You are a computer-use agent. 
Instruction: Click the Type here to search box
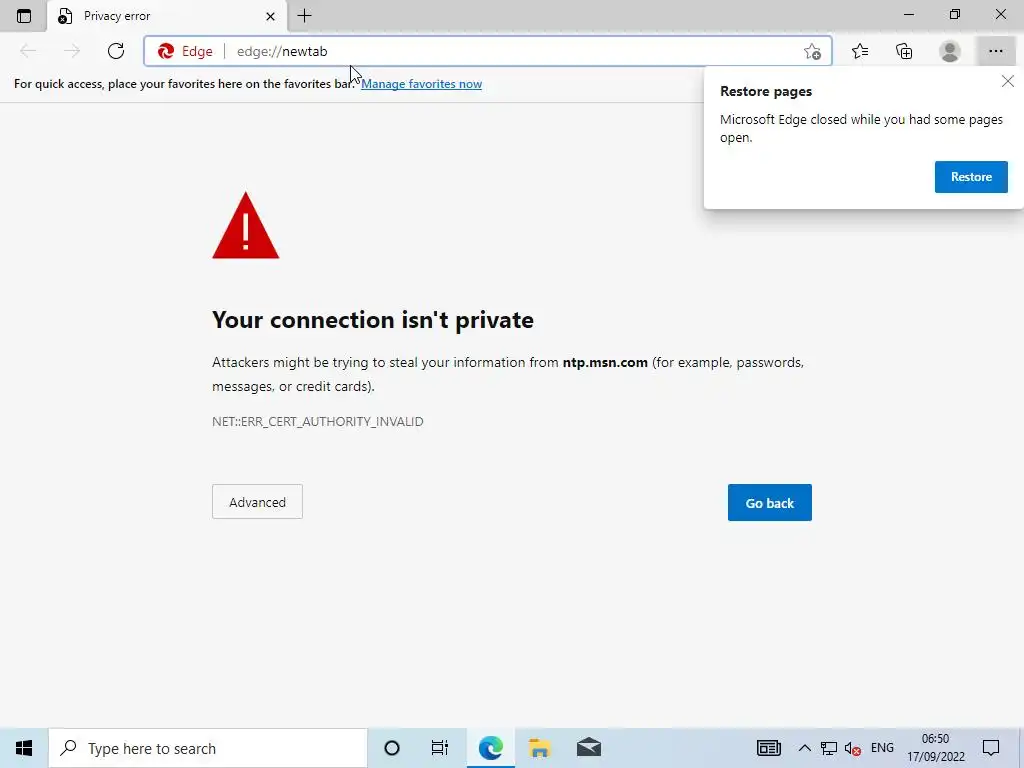[x=208, y=748]
